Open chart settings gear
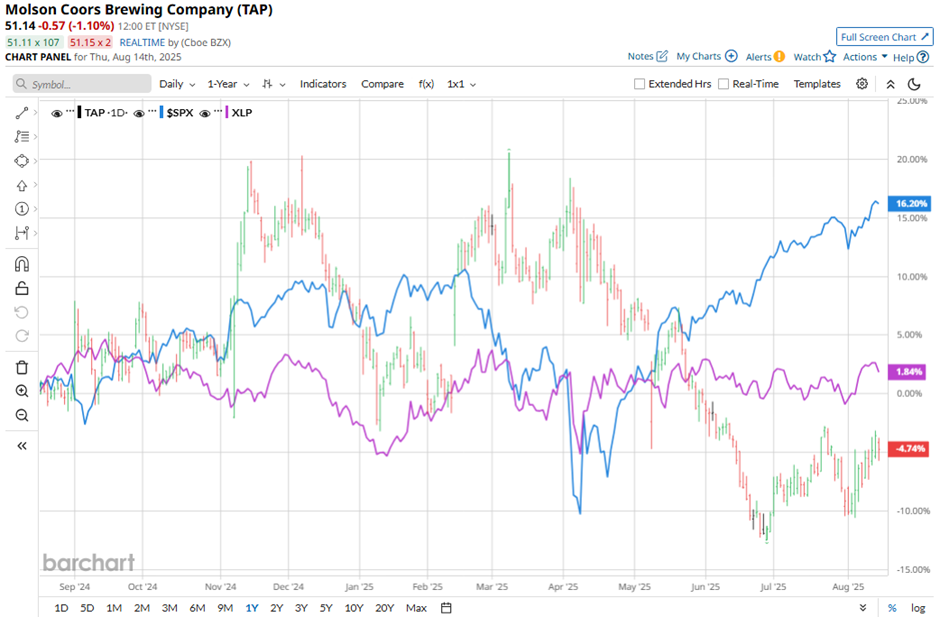Screen dimensions: 940x617 point(862,84)
